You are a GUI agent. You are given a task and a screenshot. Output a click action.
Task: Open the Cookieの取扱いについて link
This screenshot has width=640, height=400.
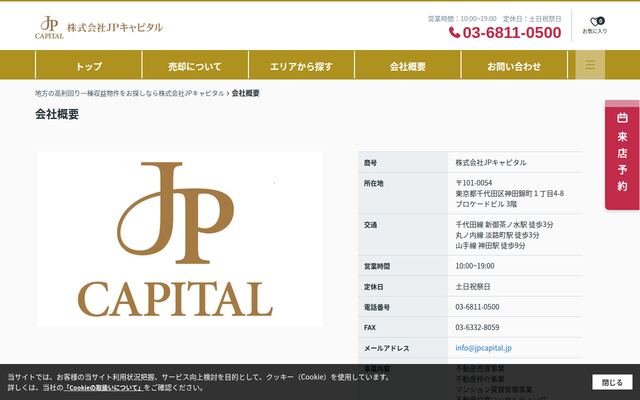coord(104,387)
